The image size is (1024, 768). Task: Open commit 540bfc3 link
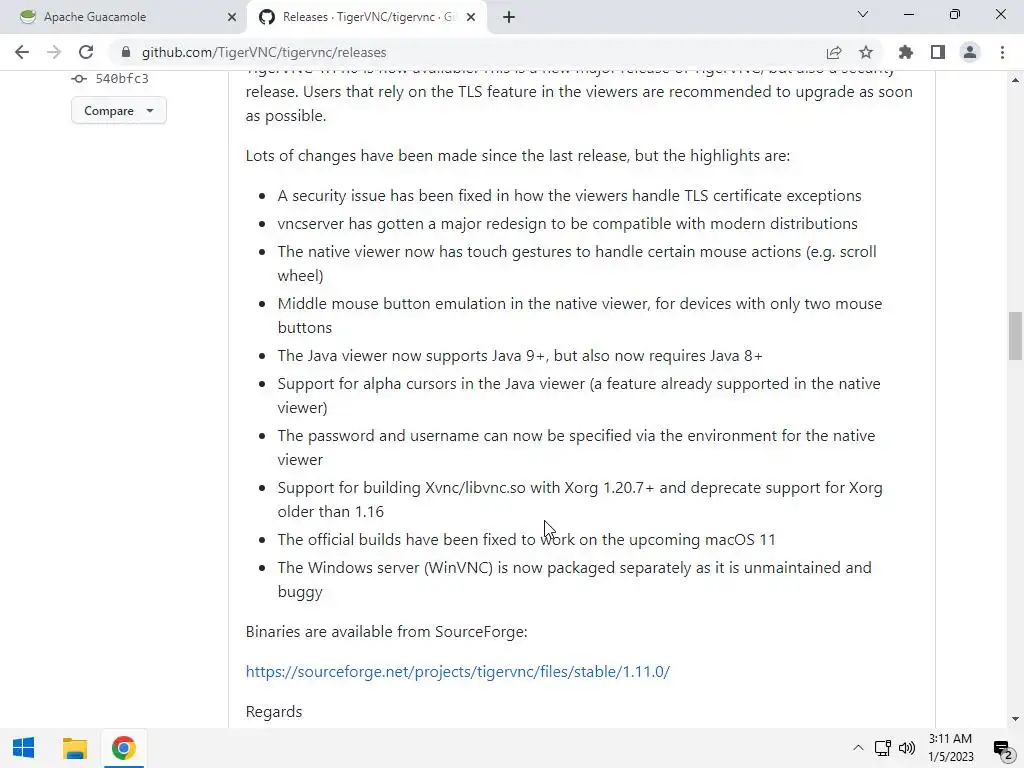[121, 78]
